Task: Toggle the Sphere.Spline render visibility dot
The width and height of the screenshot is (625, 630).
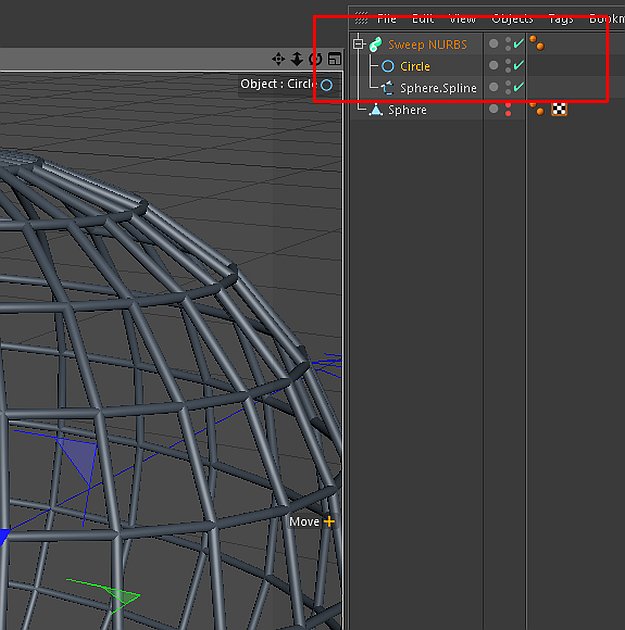Action: coord(508,92)
